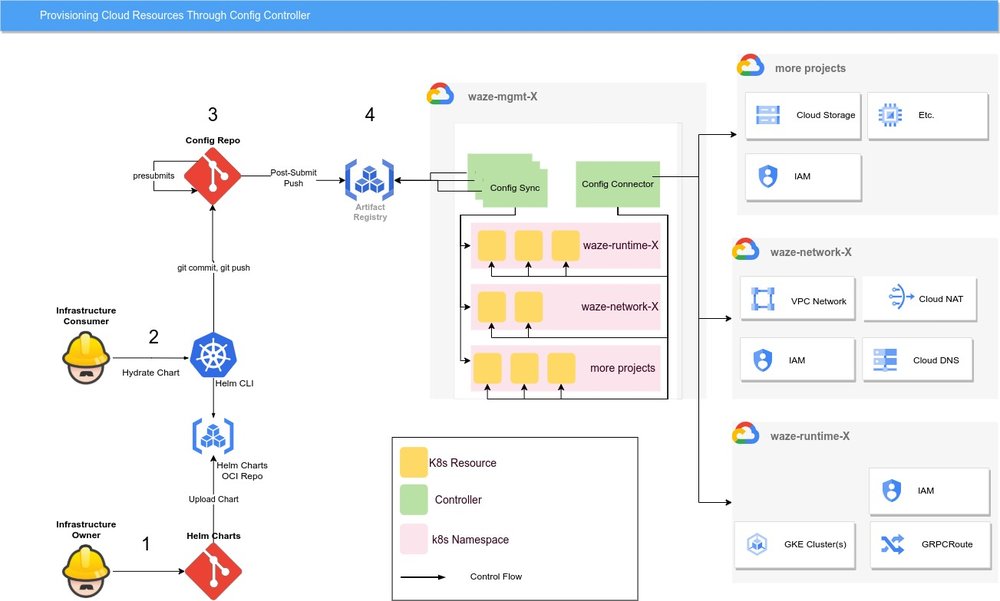Image resolution: width=1000 pixels, height=601 pixels.
Task: Select the Infrastructure Consumer avatar
Action: coord(86,358)
